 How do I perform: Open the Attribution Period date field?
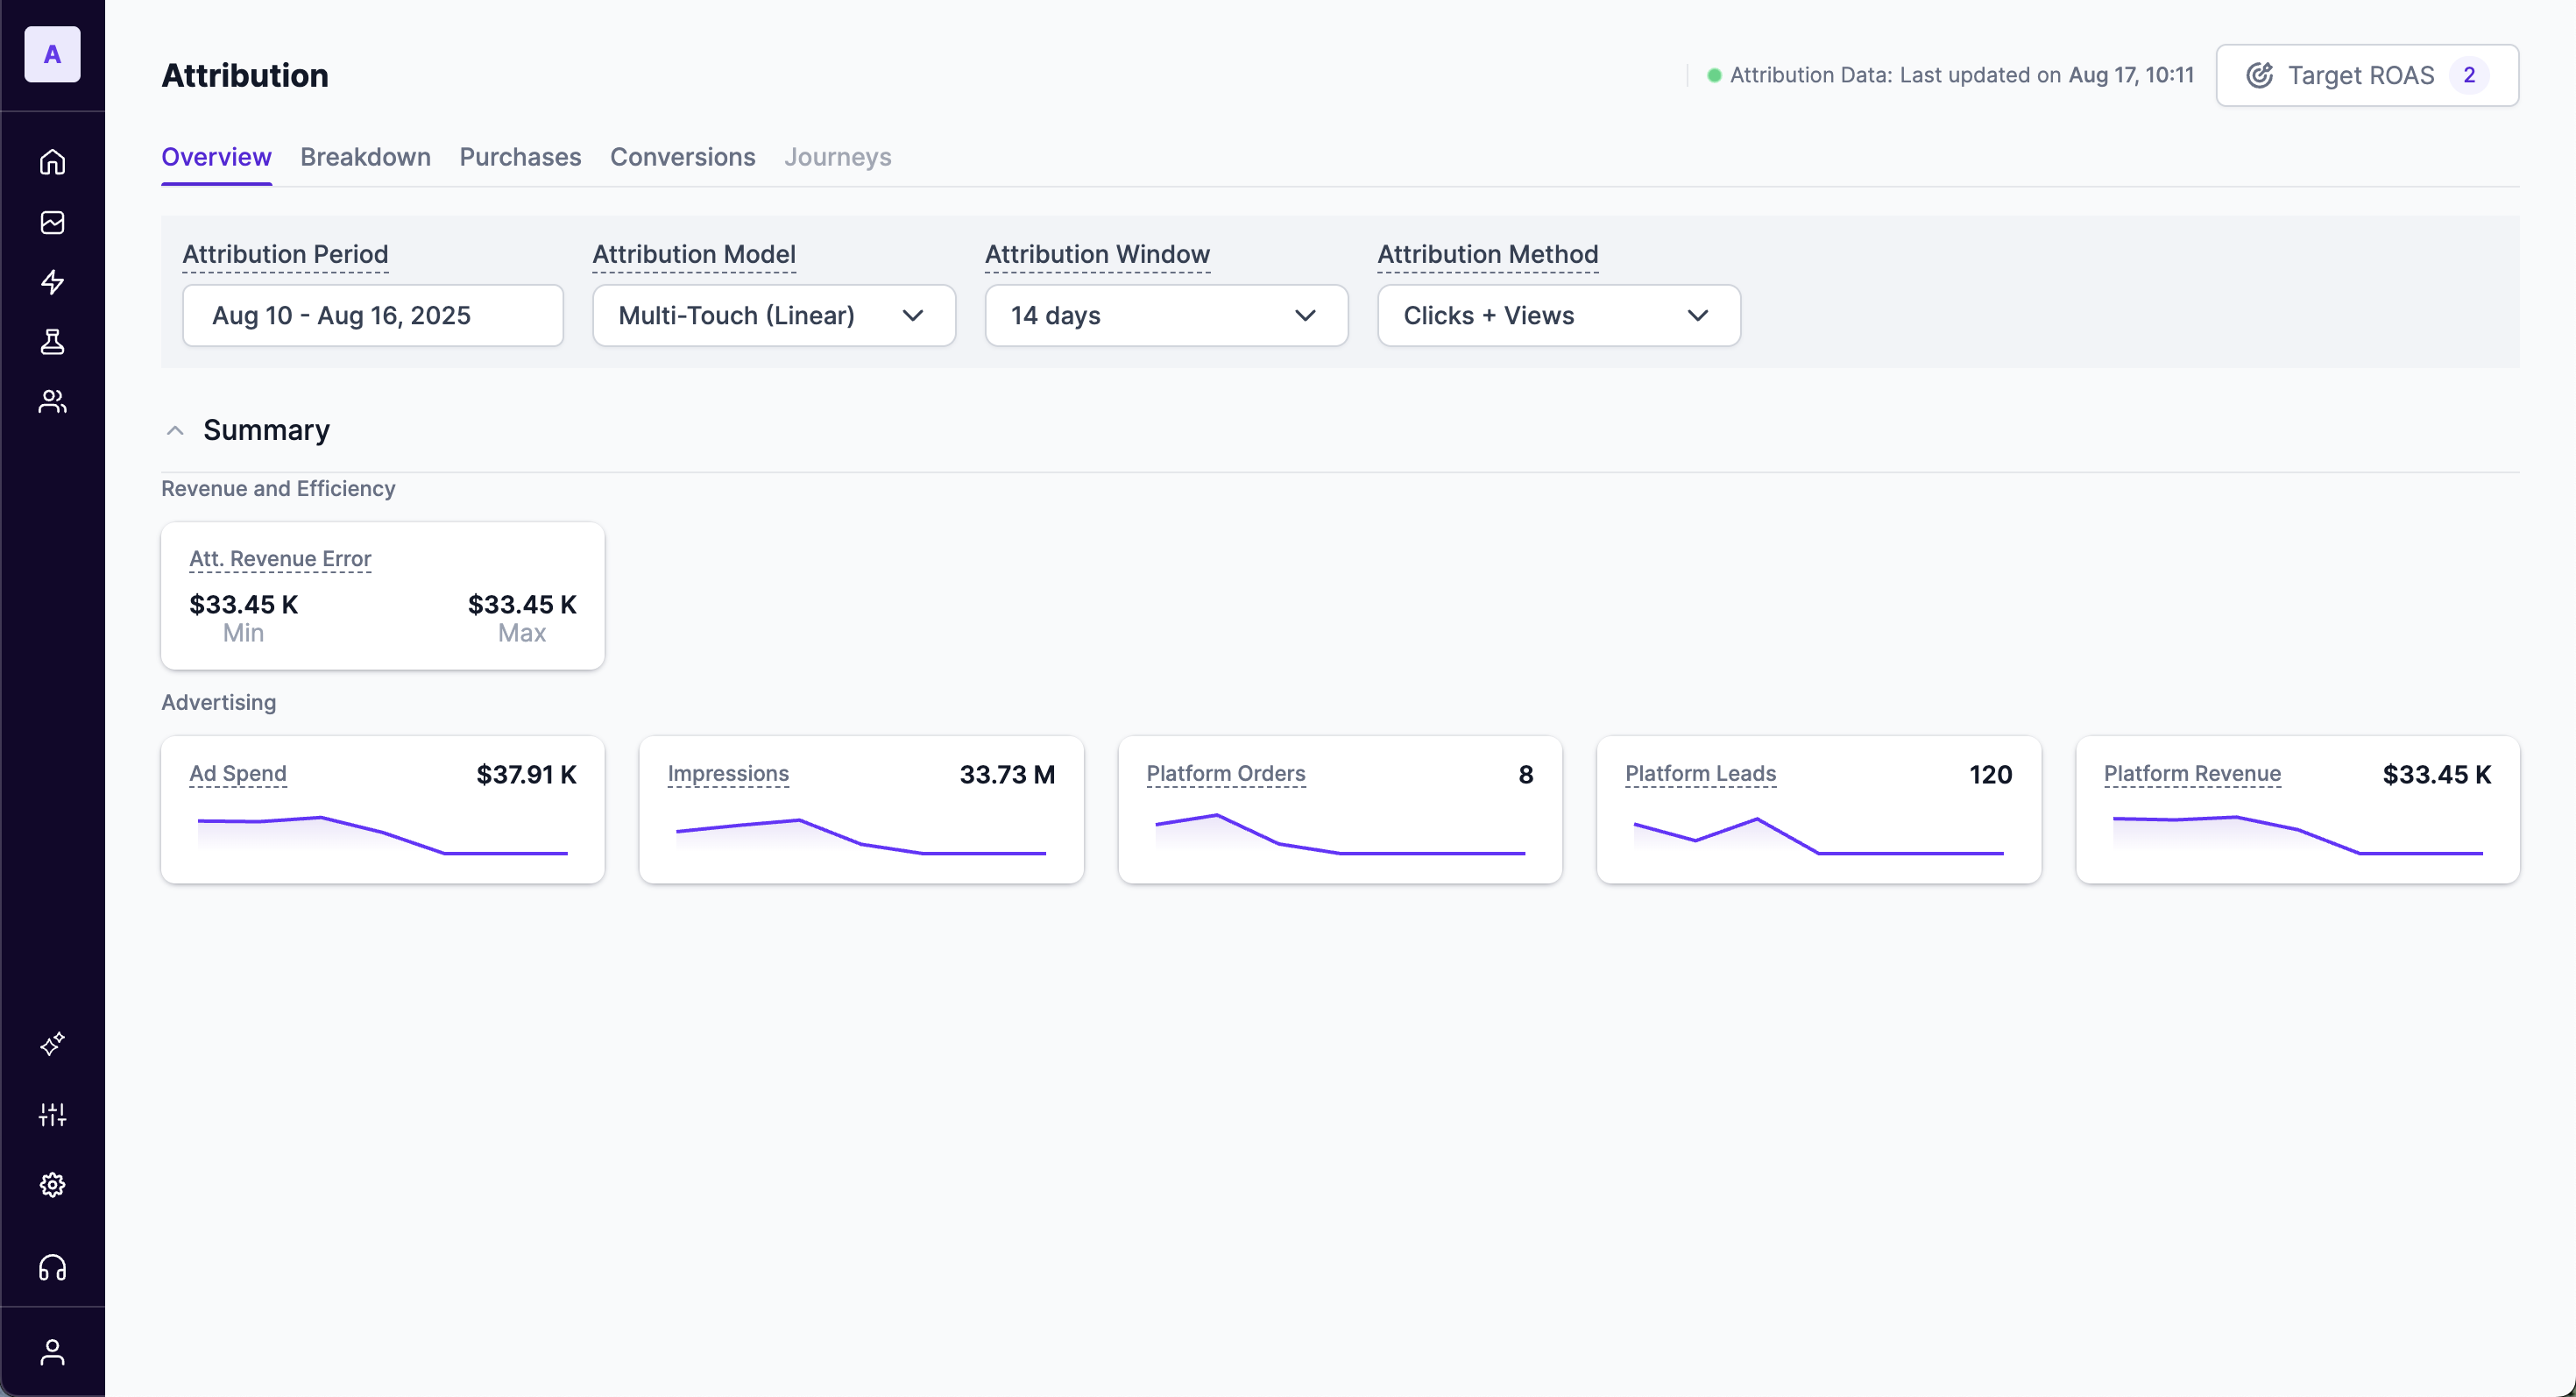[x=372, y=316]
